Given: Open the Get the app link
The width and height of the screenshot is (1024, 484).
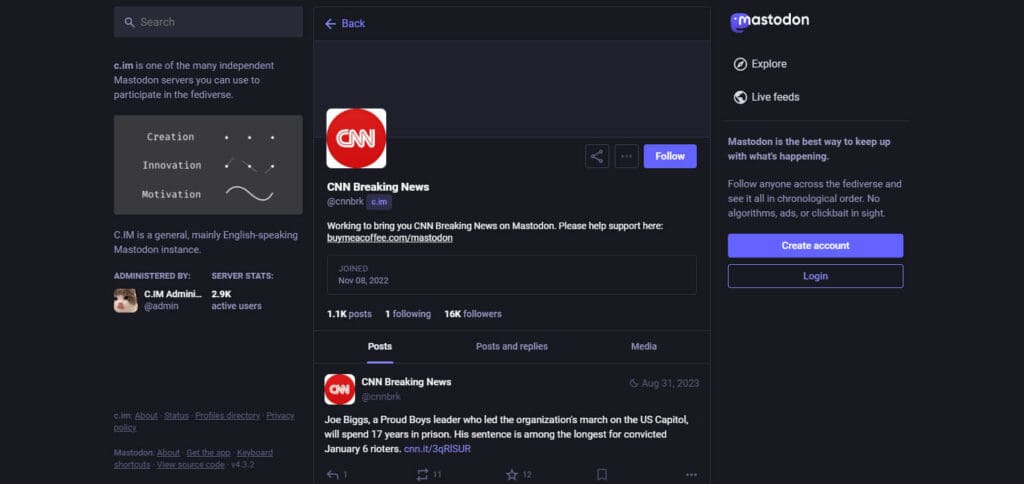Looking at the screenshot, I should click(x=208, y=453).
